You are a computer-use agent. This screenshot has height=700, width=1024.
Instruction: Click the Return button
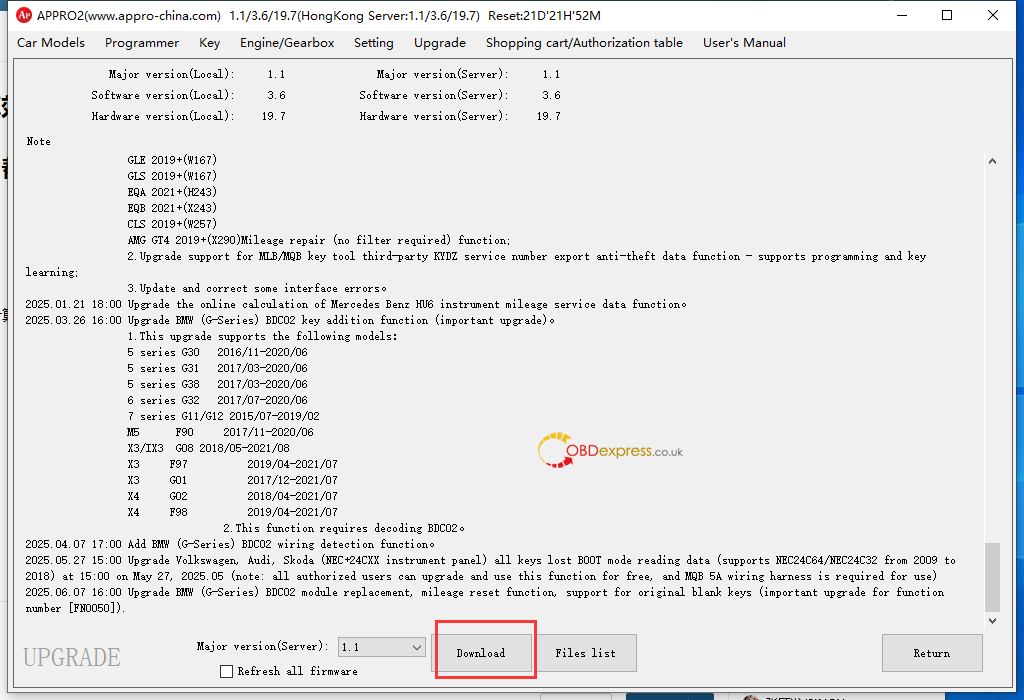tap(932, 653)
